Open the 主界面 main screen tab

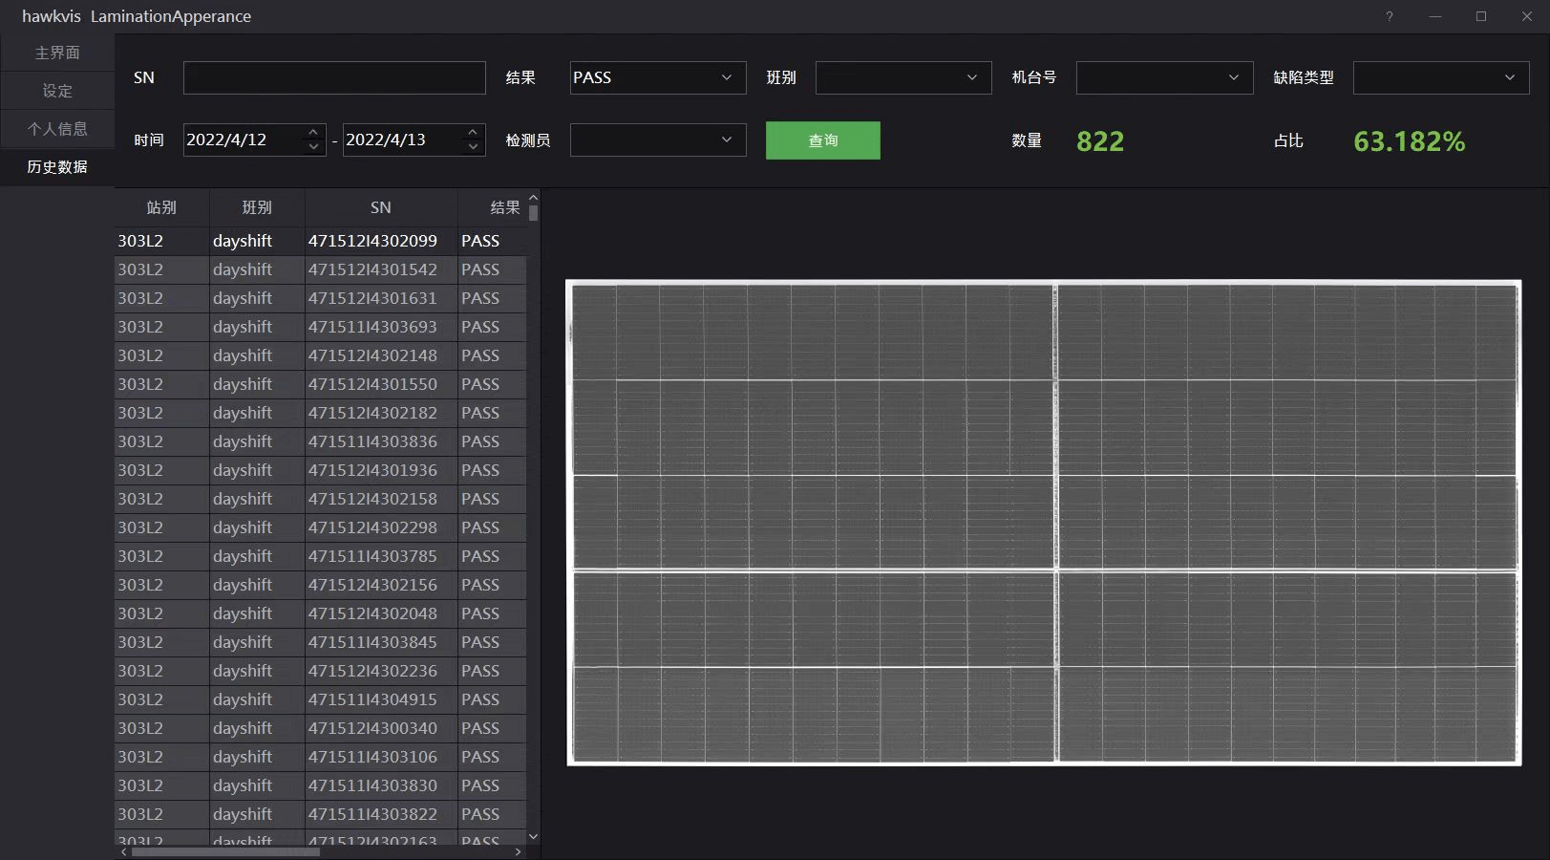click(57, 52)
